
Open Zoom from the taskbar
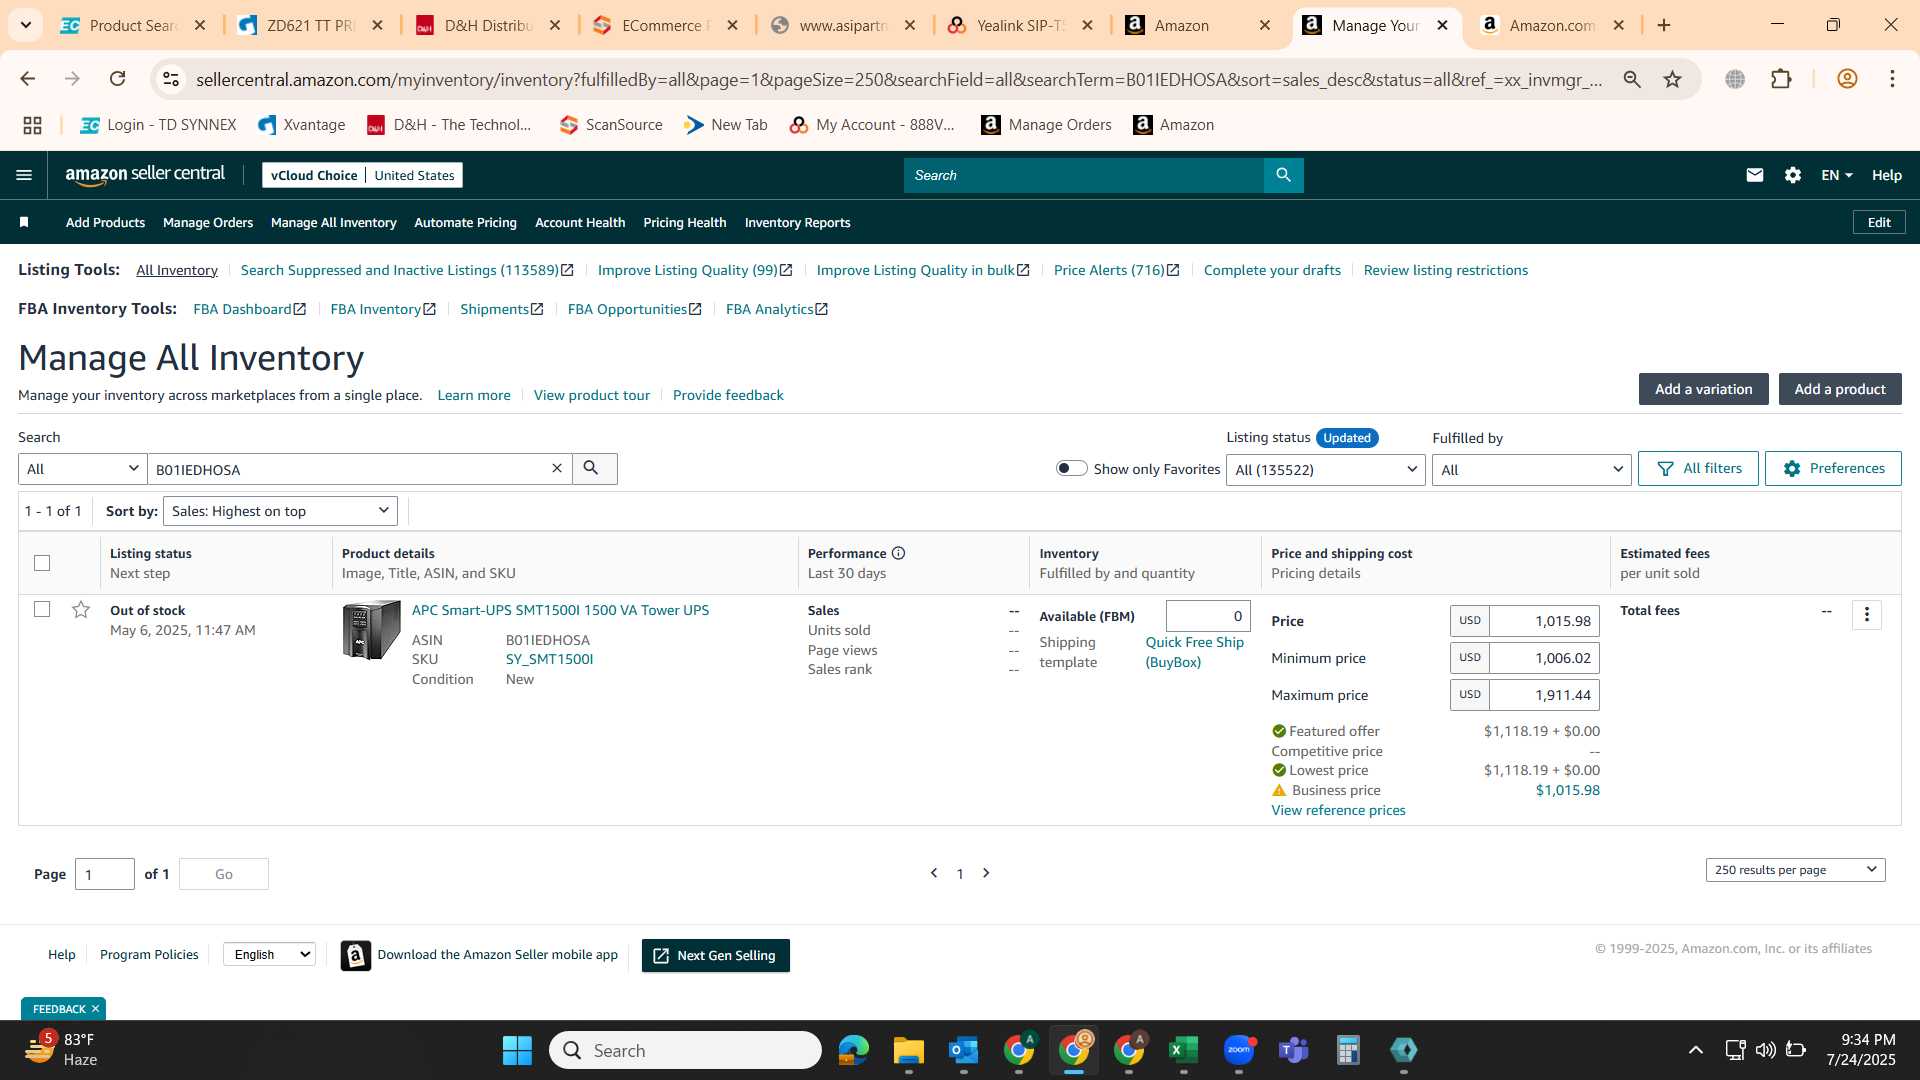pyautogui.click(x=1239, y=1050)
